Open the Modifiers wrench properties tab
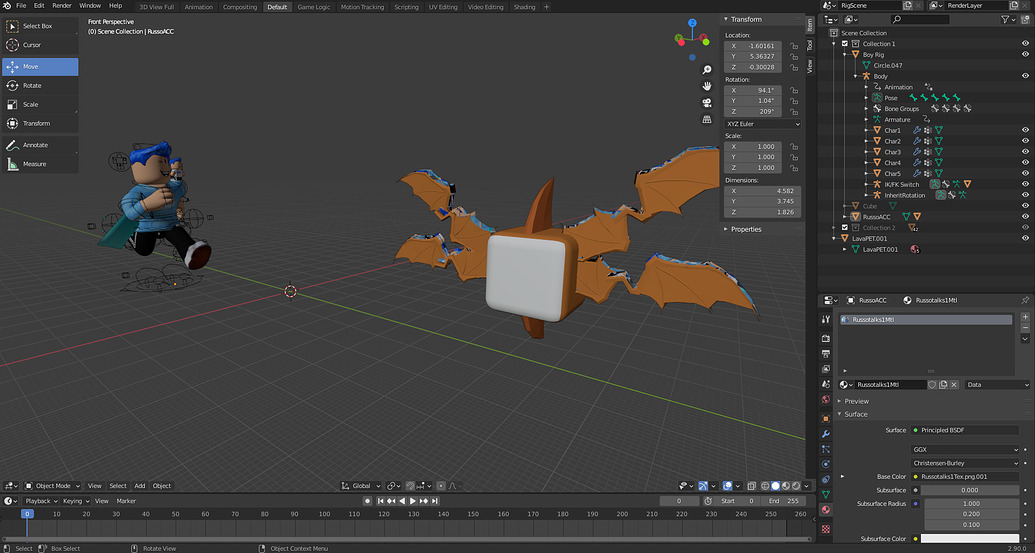 tap(826, 434)
